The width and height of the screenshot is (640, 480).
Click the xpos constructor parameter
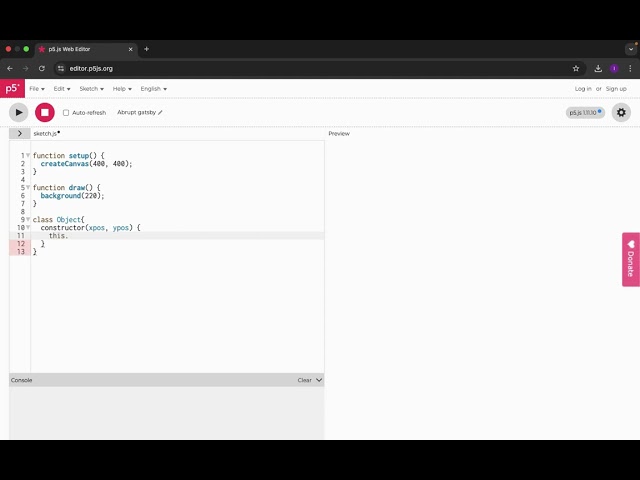97,227
